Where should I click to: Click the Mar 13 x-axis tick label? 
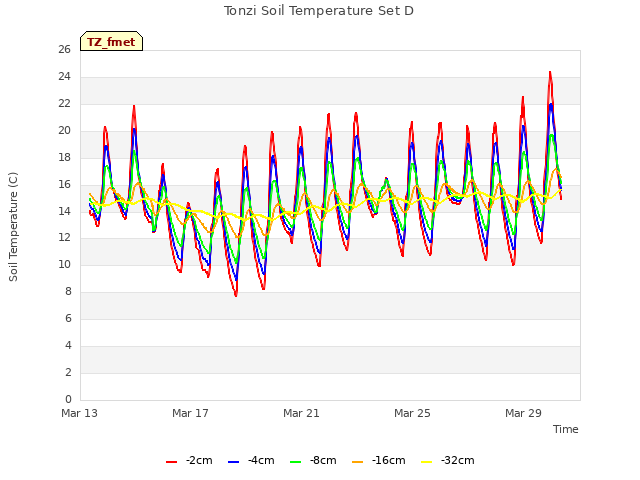pos(80,413)
